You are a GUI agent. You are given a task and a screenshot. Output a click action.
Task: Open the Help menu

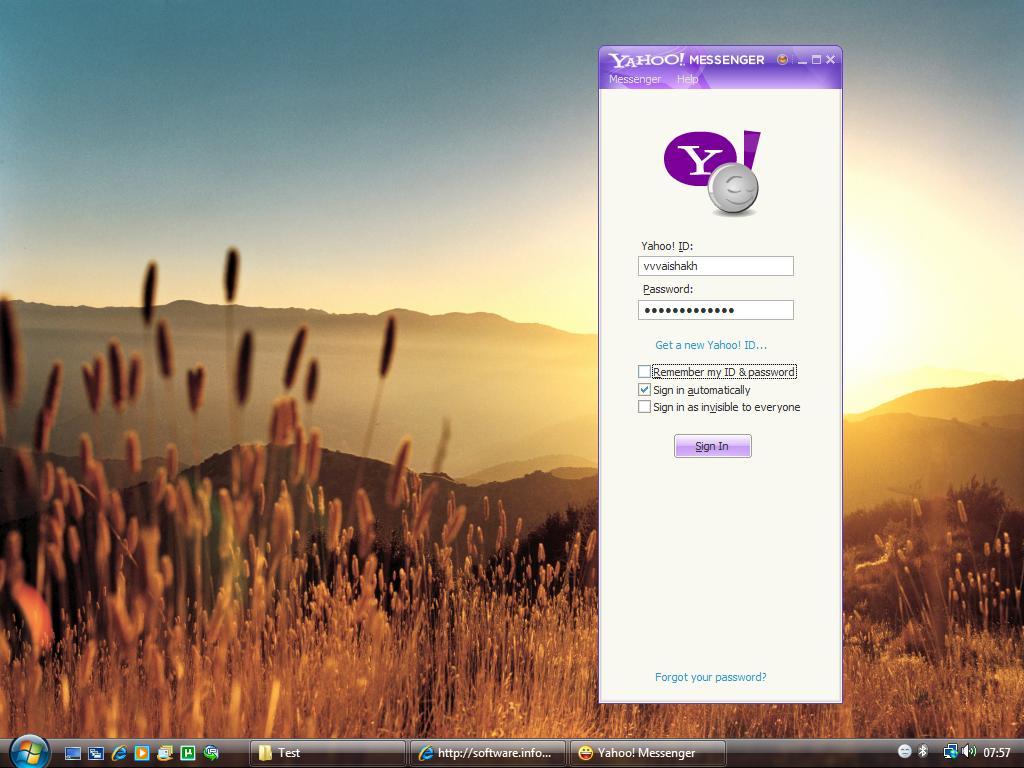tap(687, 79)
